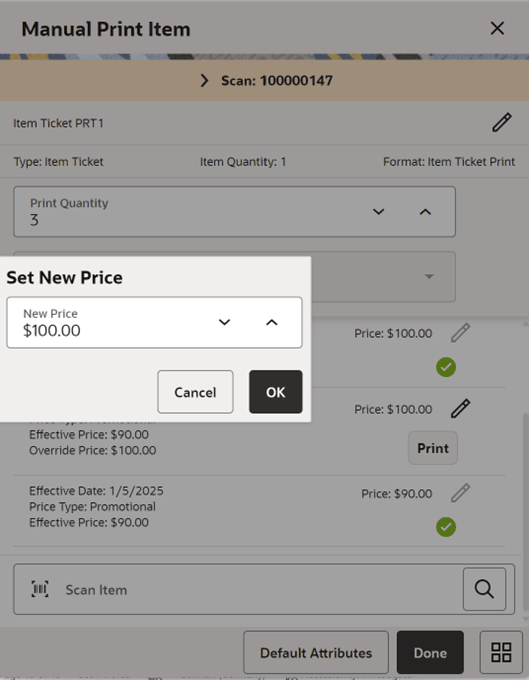Cancel the Set New Price popup
This screenshot has width=529, height=680.
pos(195,392)
